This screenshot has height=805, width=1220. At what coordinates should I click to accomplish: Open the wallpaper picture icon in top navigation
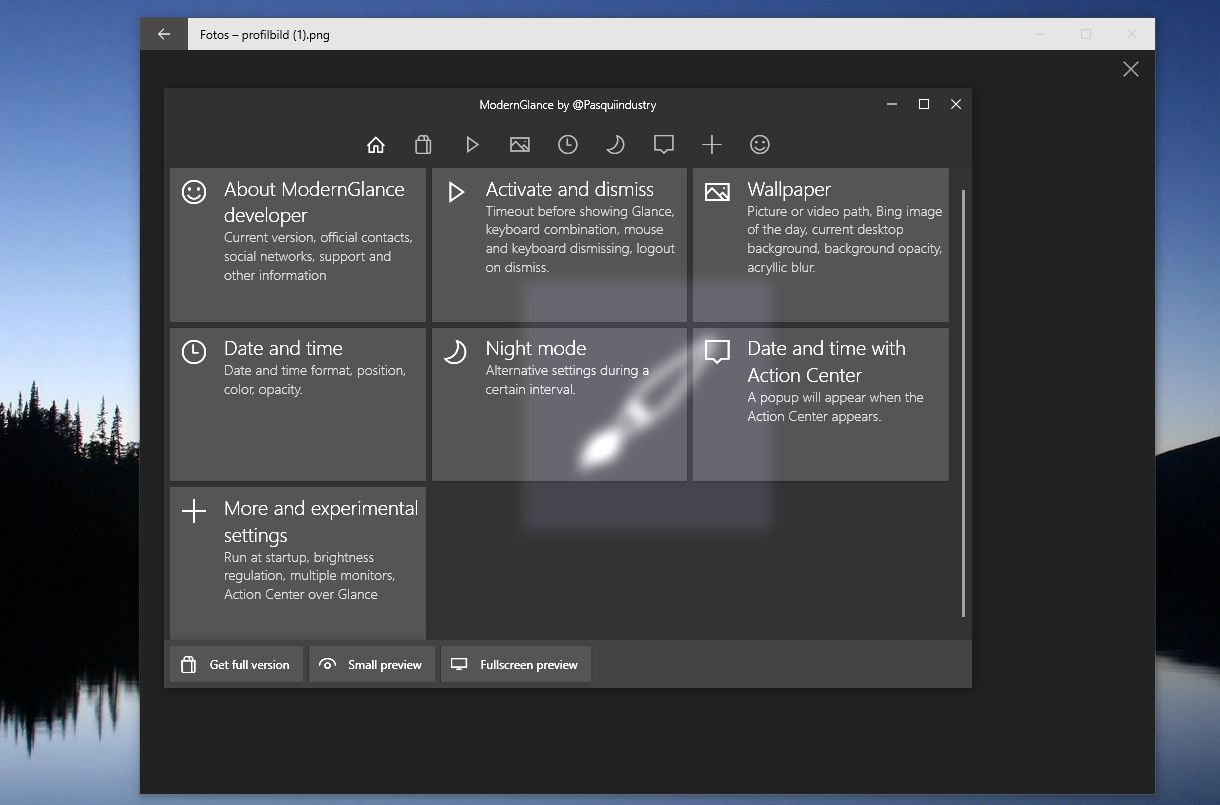tap(519, 145)
